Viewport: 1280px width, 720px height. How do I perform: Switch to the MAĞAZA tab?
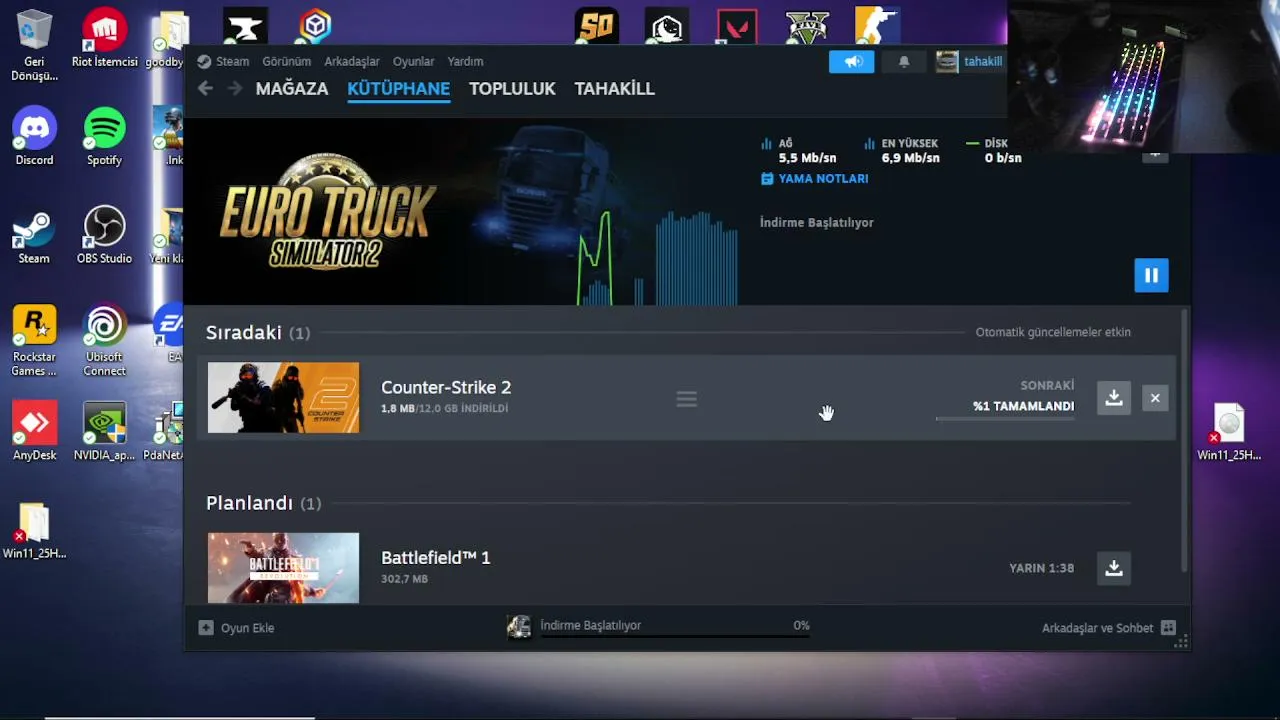292,88
